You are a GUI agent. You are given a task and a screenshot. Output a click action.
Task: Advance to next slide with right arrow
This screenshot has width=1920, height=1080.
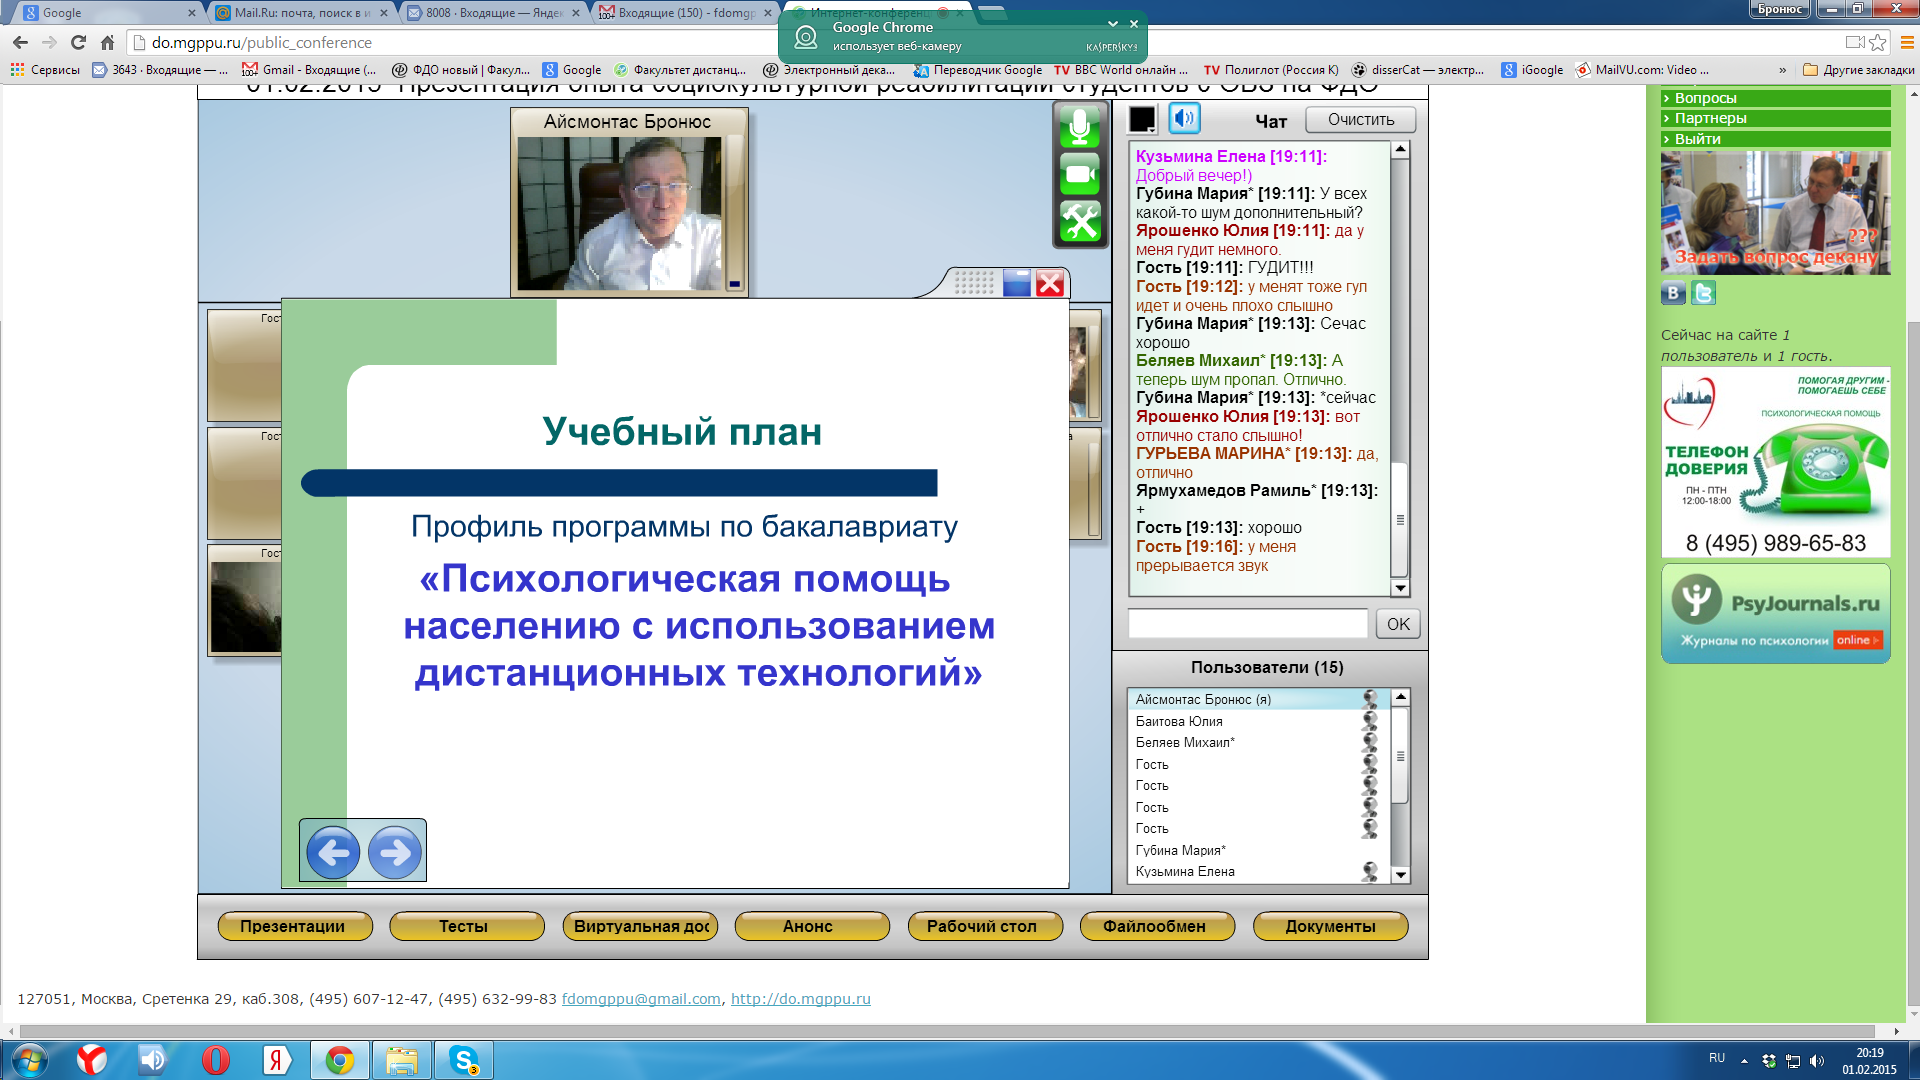coord(395,852)
